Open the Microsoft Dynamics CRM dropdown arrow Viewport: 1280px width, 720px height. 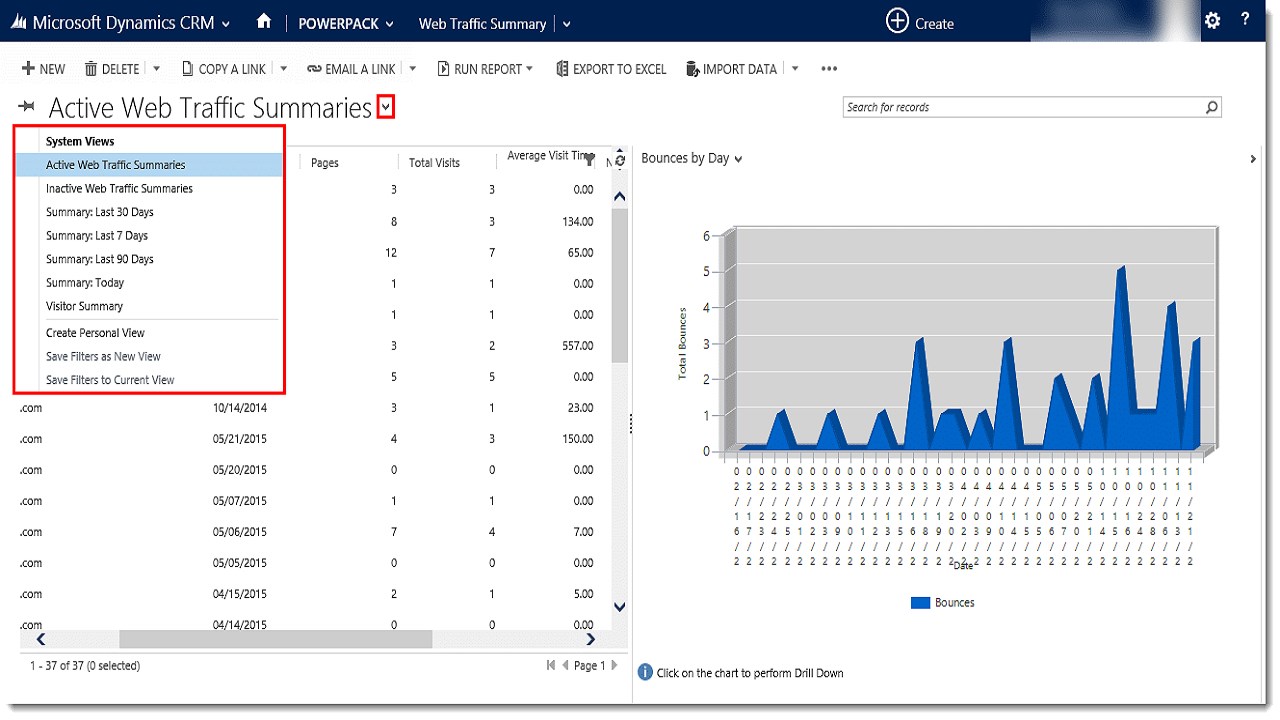point(226,24)
